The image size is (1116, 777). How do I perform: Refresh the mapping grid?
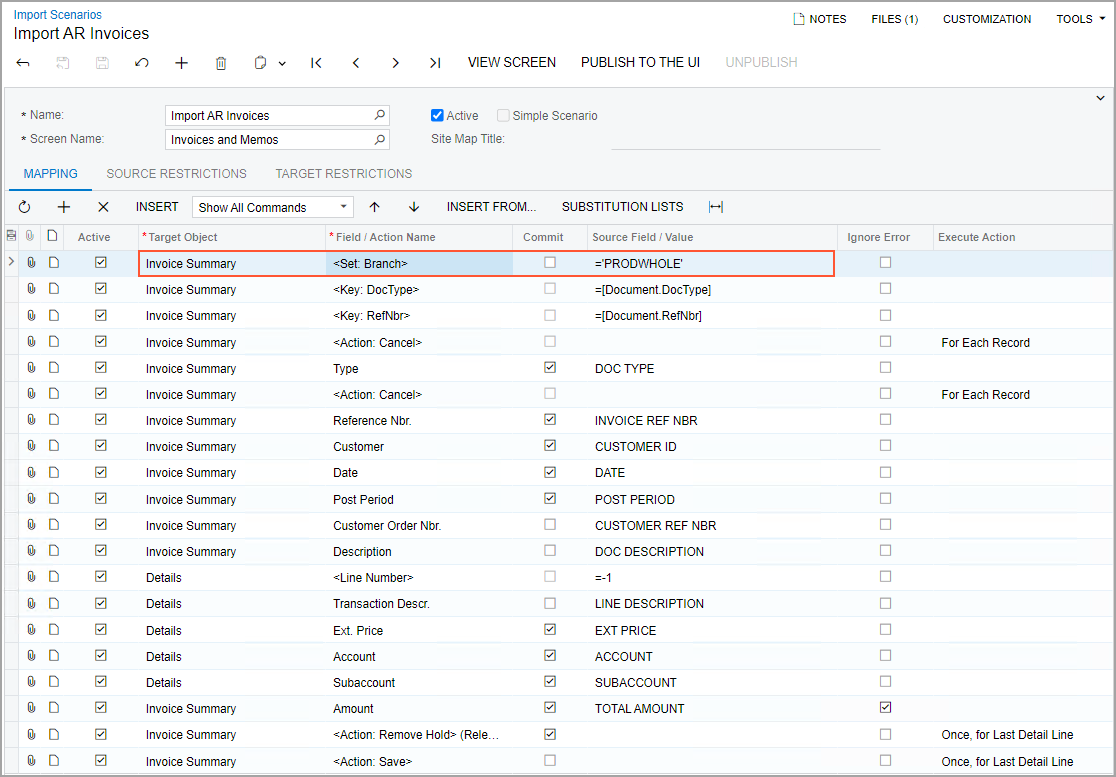pyautogui.click(x=25, y=207)
